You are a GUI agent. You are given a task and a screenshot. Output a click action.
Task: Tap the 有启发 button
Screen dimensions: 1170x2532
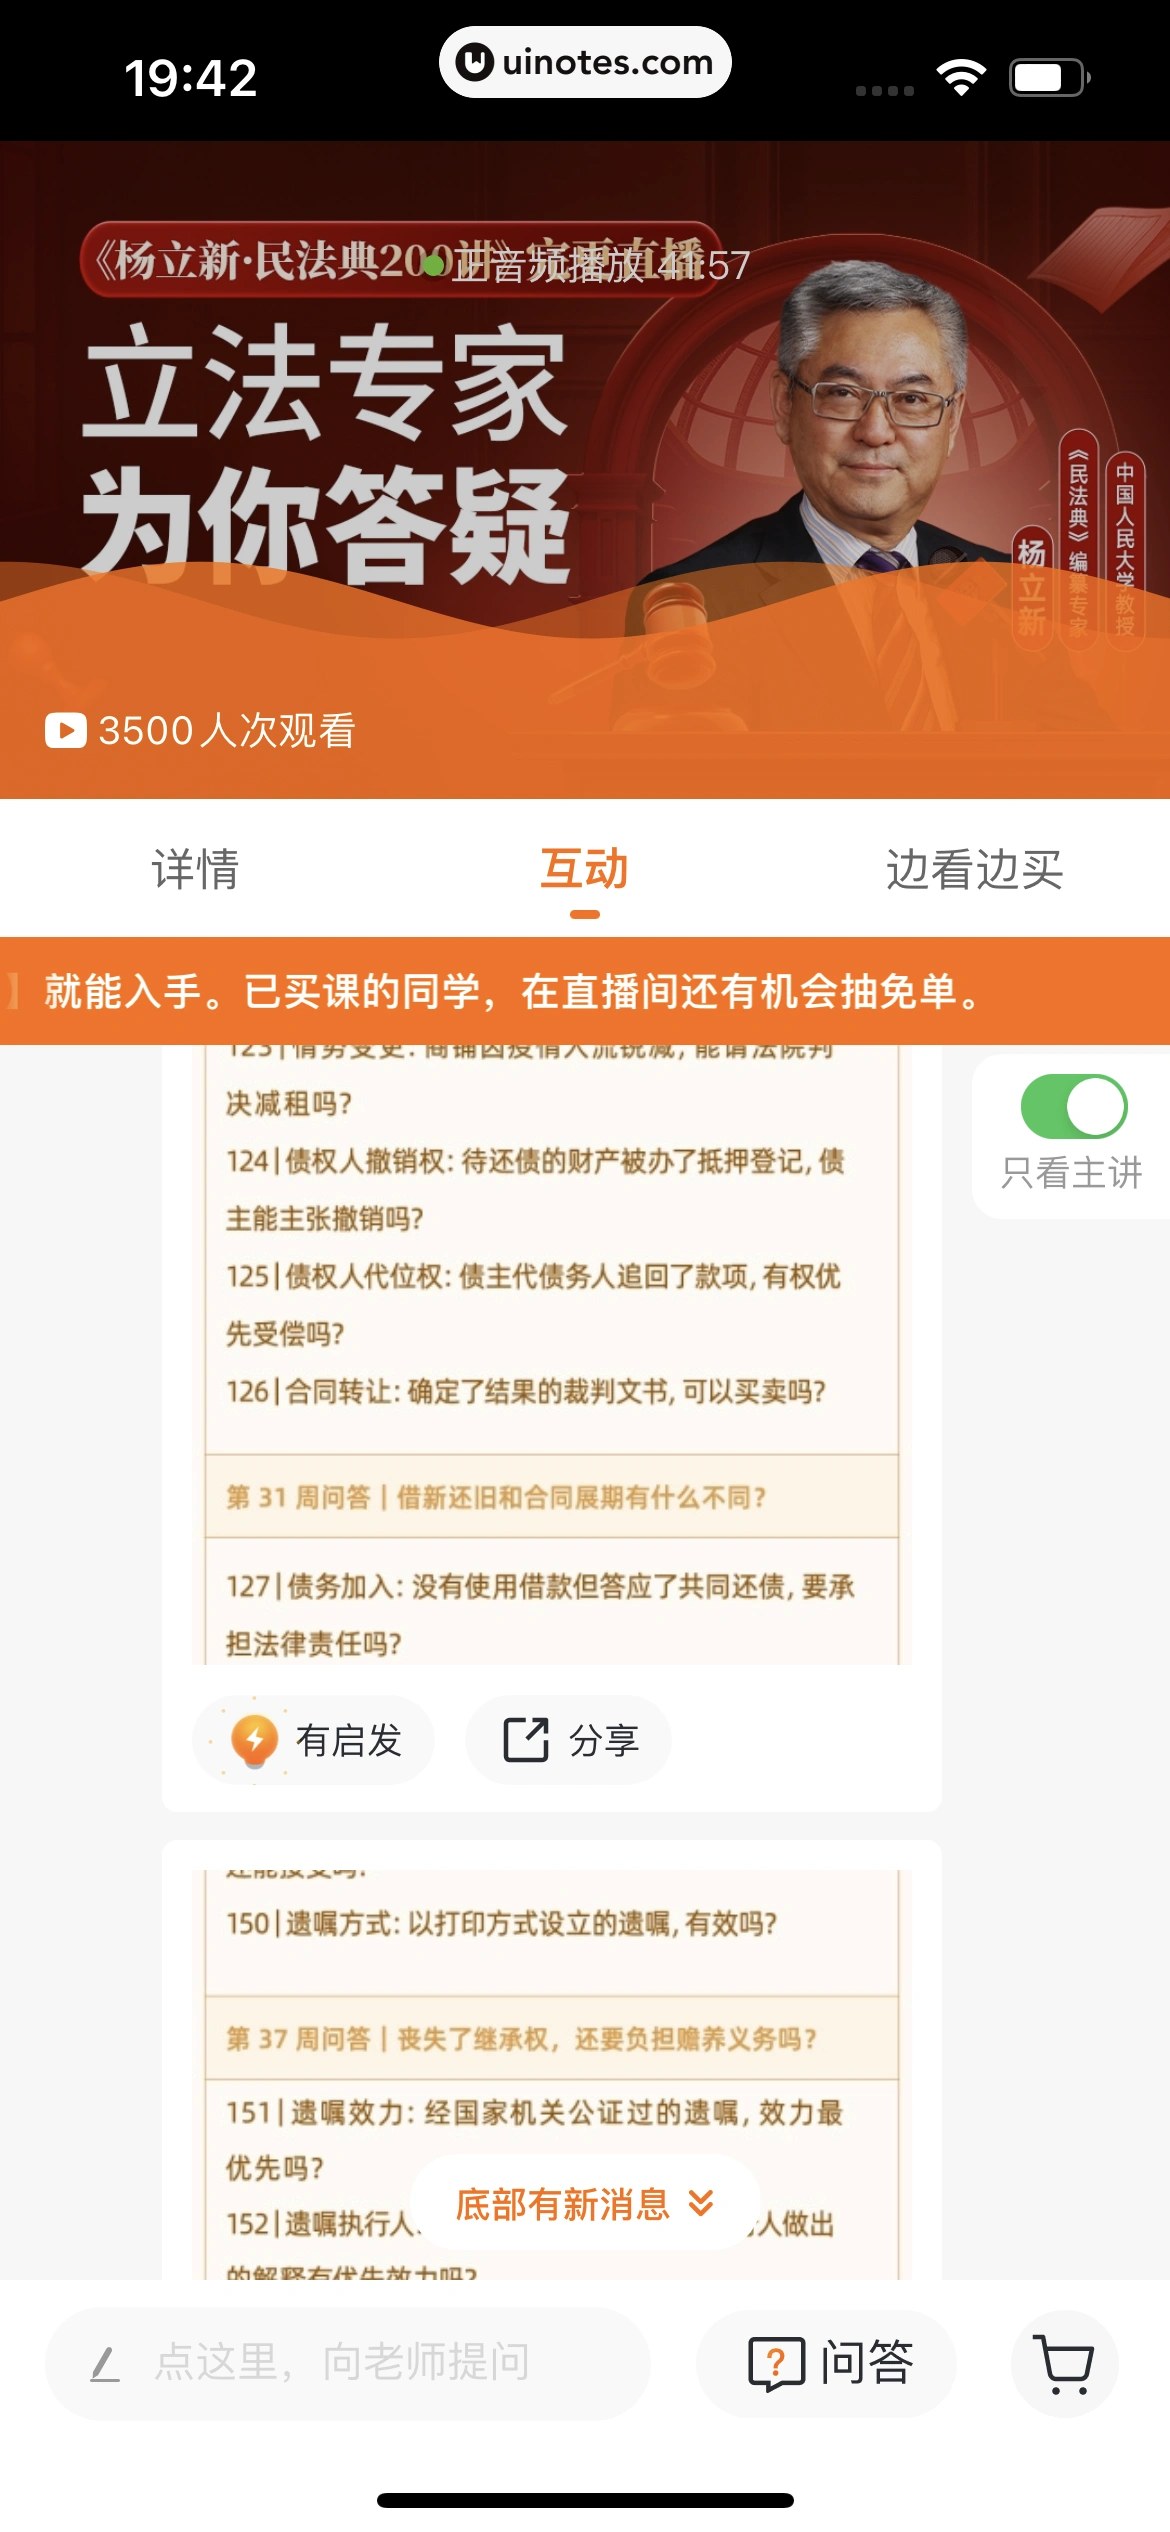[313, 1740]
